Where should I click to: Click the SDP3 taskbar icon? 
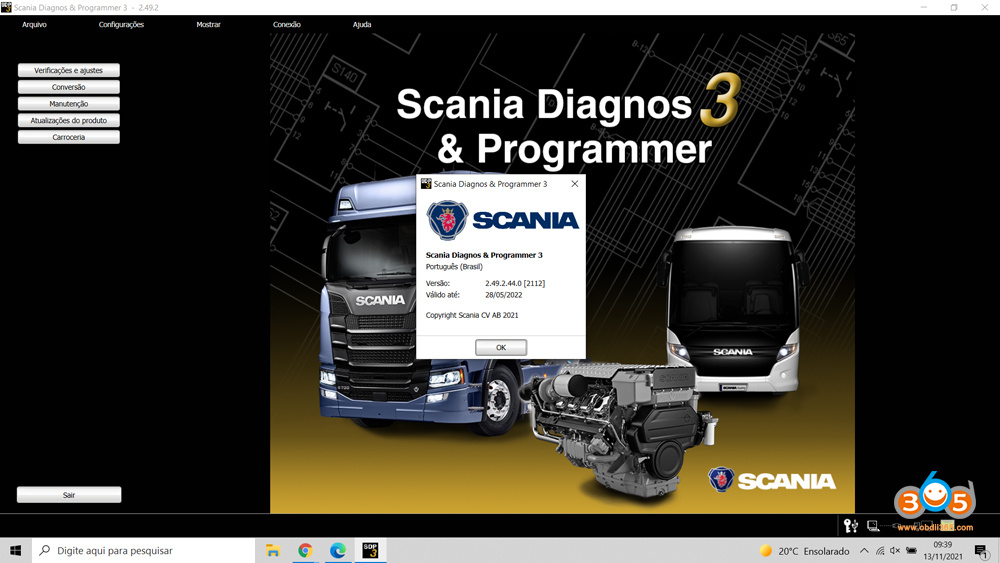click(370, 551)
